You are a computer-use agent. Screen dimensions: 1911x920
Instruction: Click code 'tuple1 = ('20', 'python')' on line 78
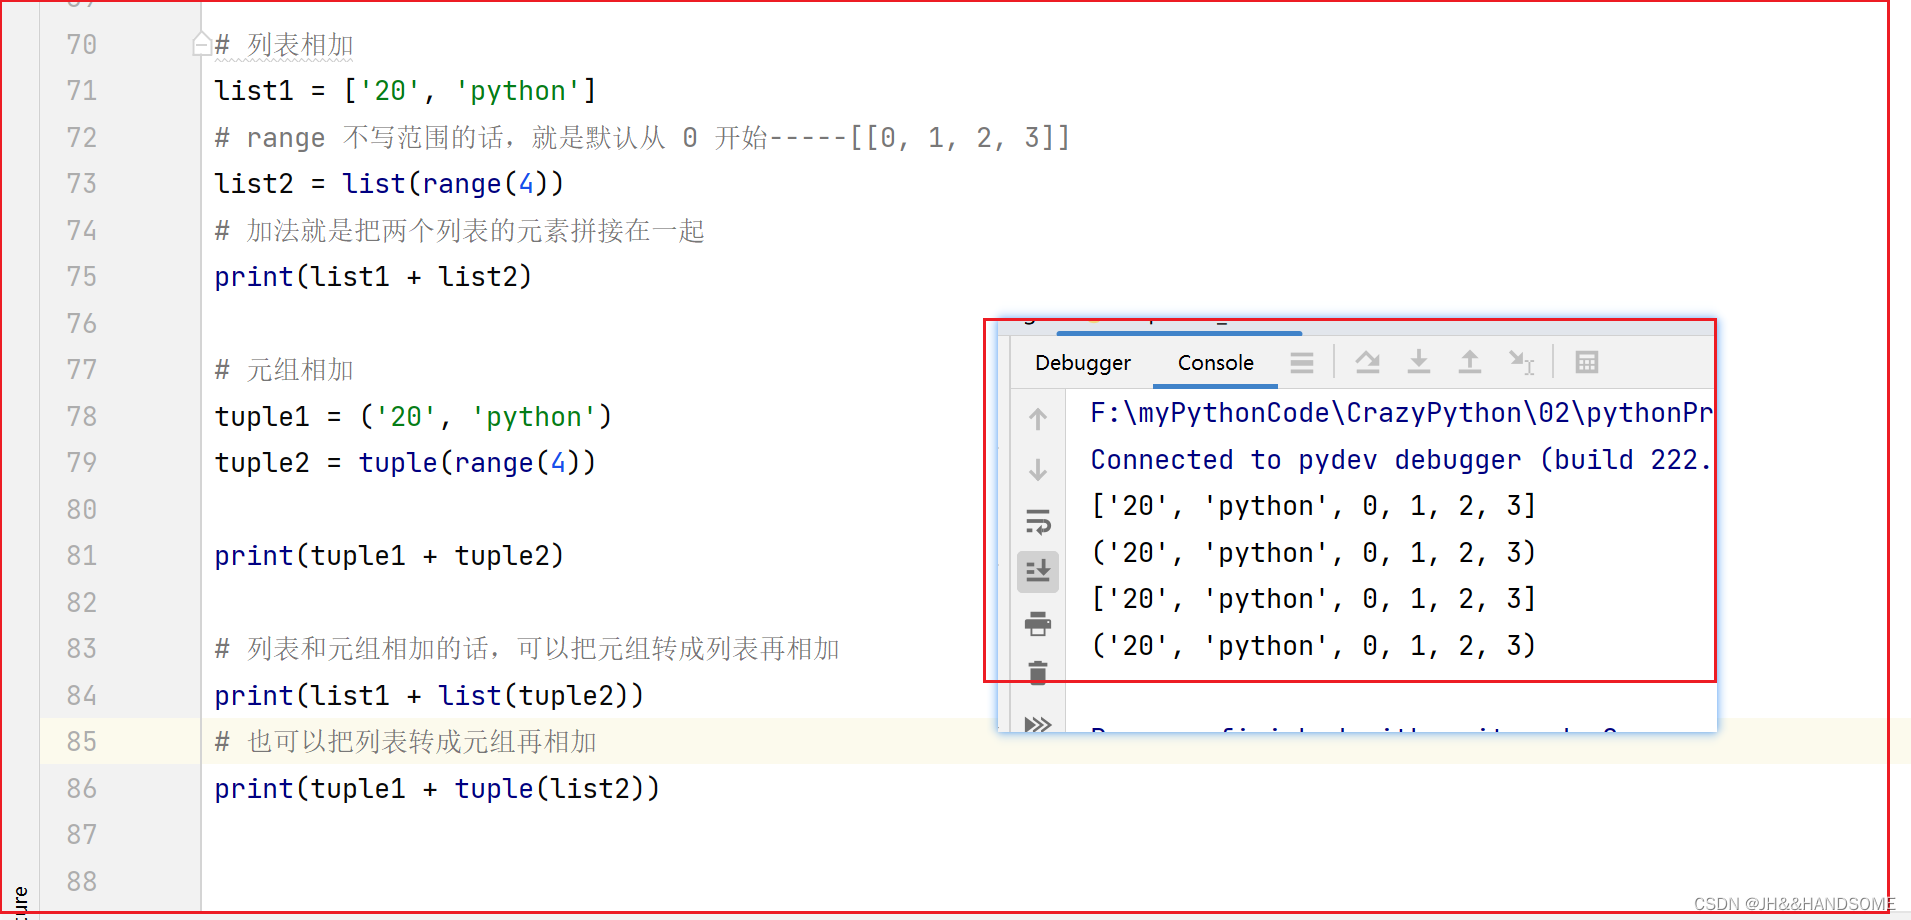[x=413, y=417]
